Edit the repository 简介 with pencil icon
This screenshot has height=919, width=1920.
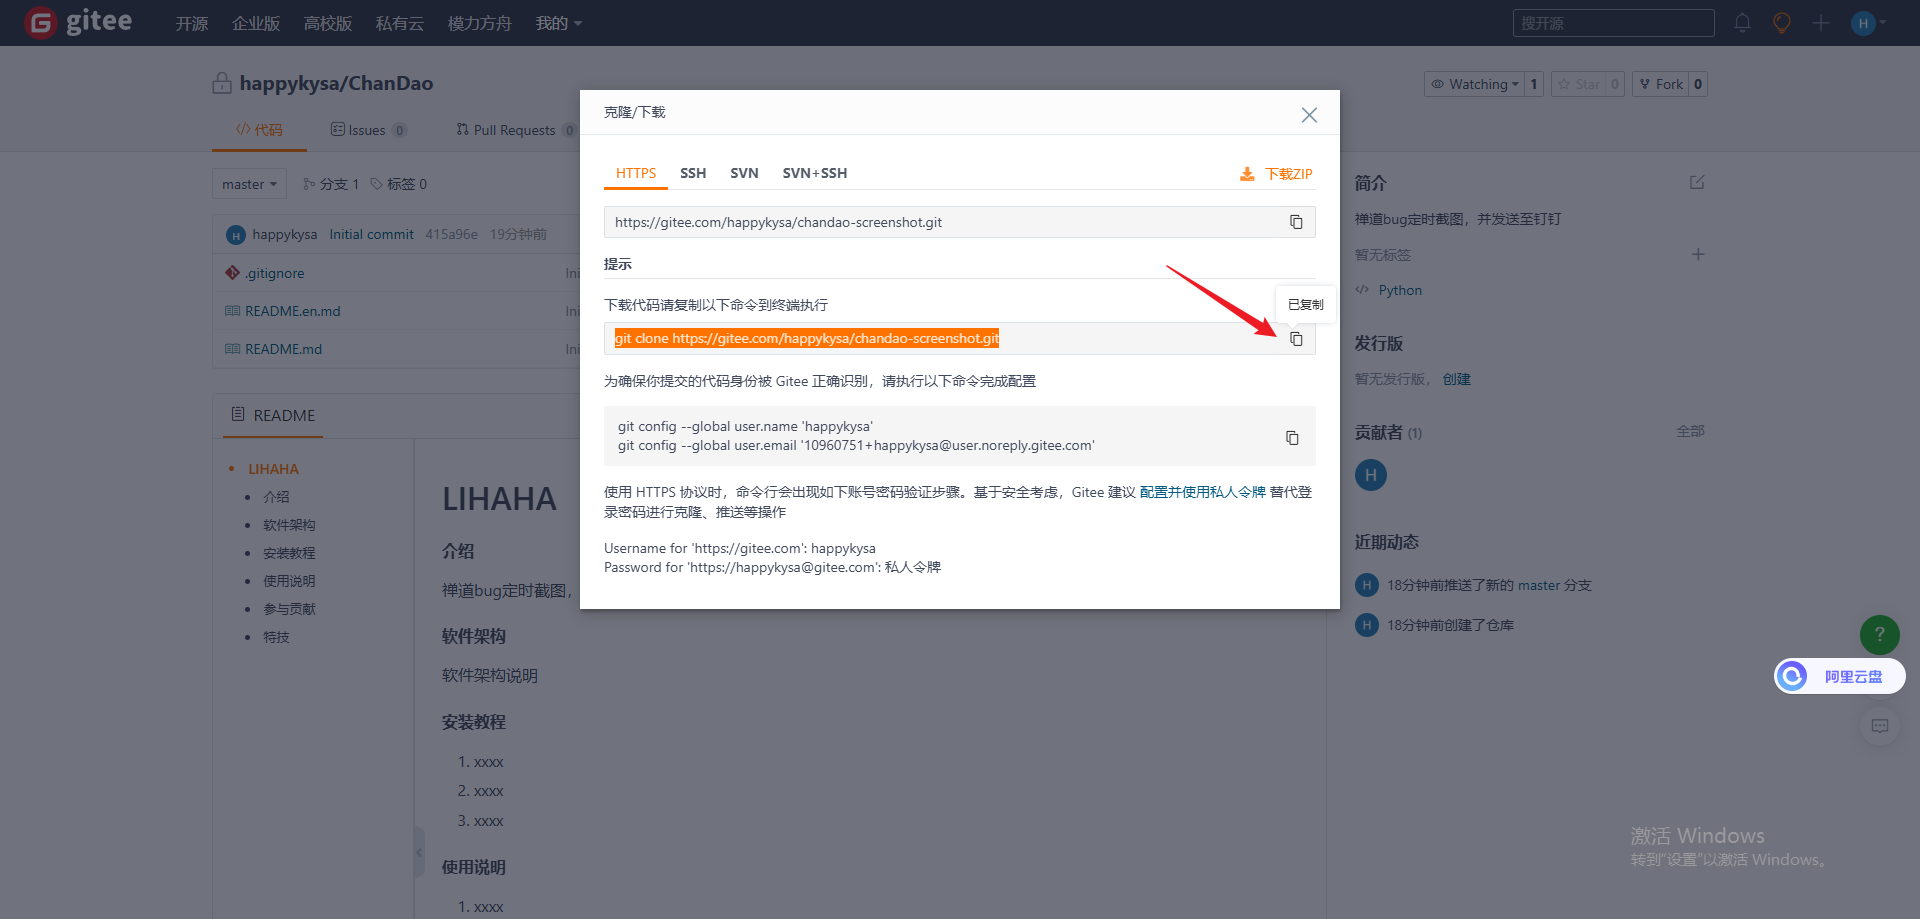click(1697, 182)
